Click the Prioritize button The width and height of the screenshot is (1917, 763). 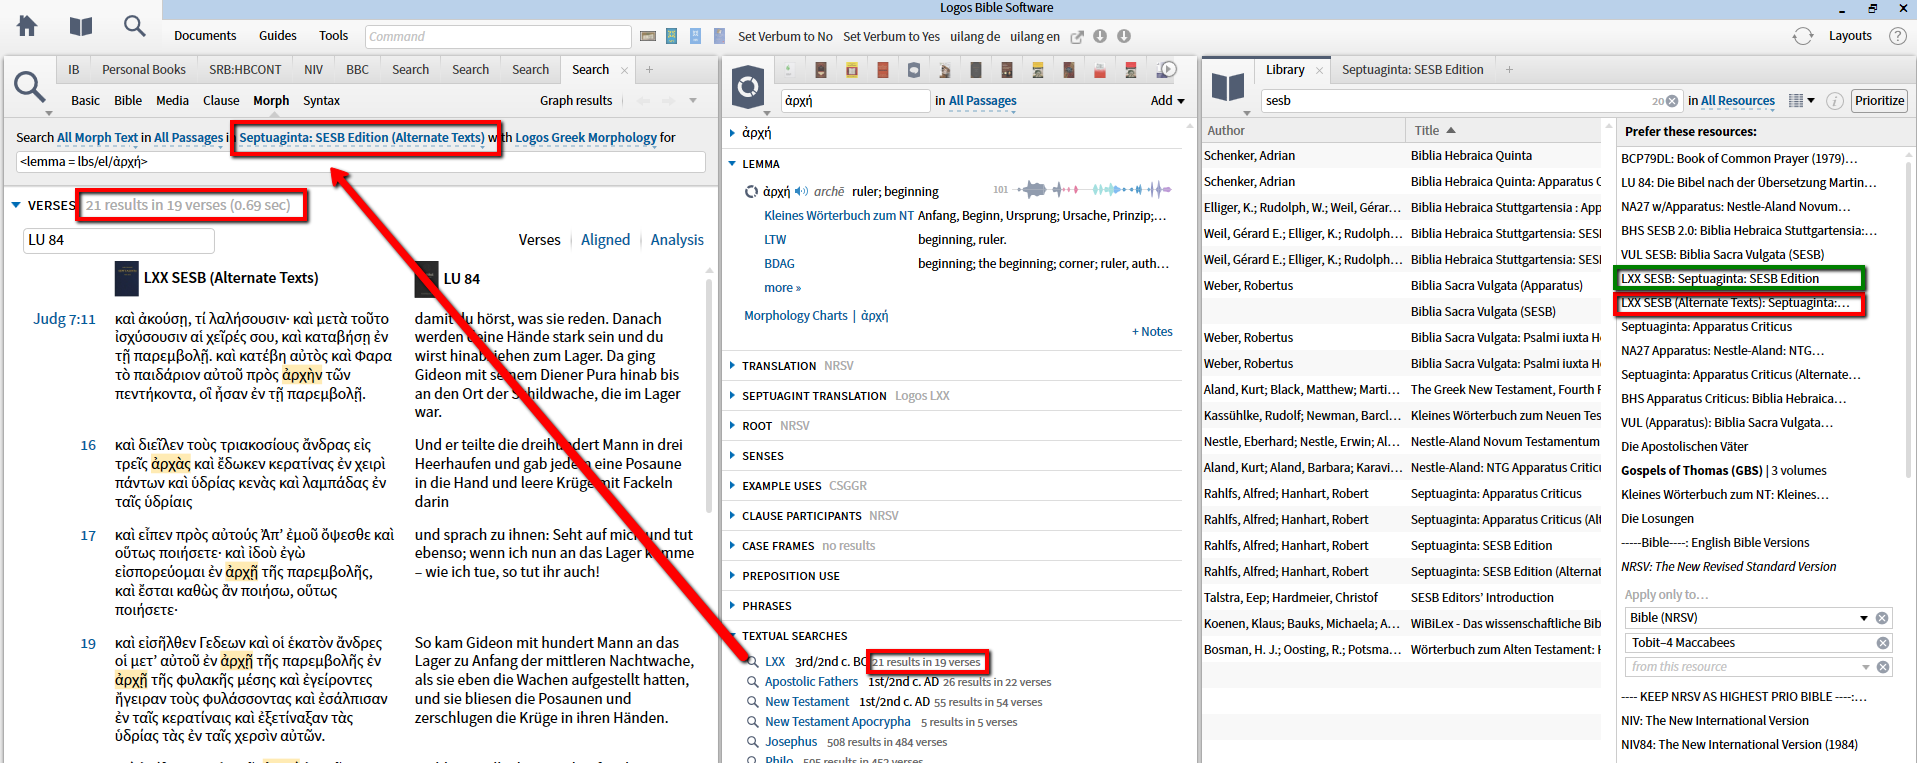pos(1880,101)
